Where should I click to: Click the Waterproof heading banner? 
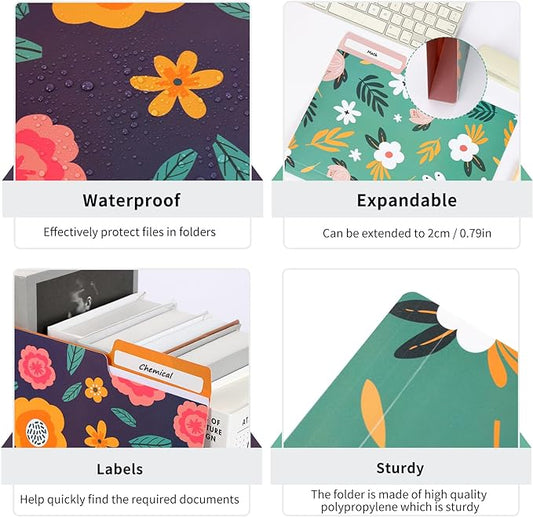[x=132, y=200]
